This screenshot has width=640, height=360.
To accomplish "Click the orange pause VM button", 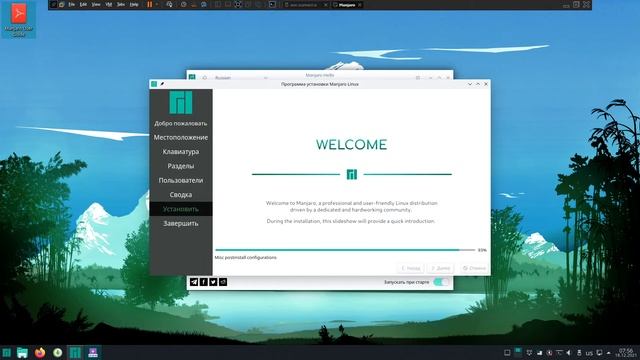I will [x=150, y=5].
